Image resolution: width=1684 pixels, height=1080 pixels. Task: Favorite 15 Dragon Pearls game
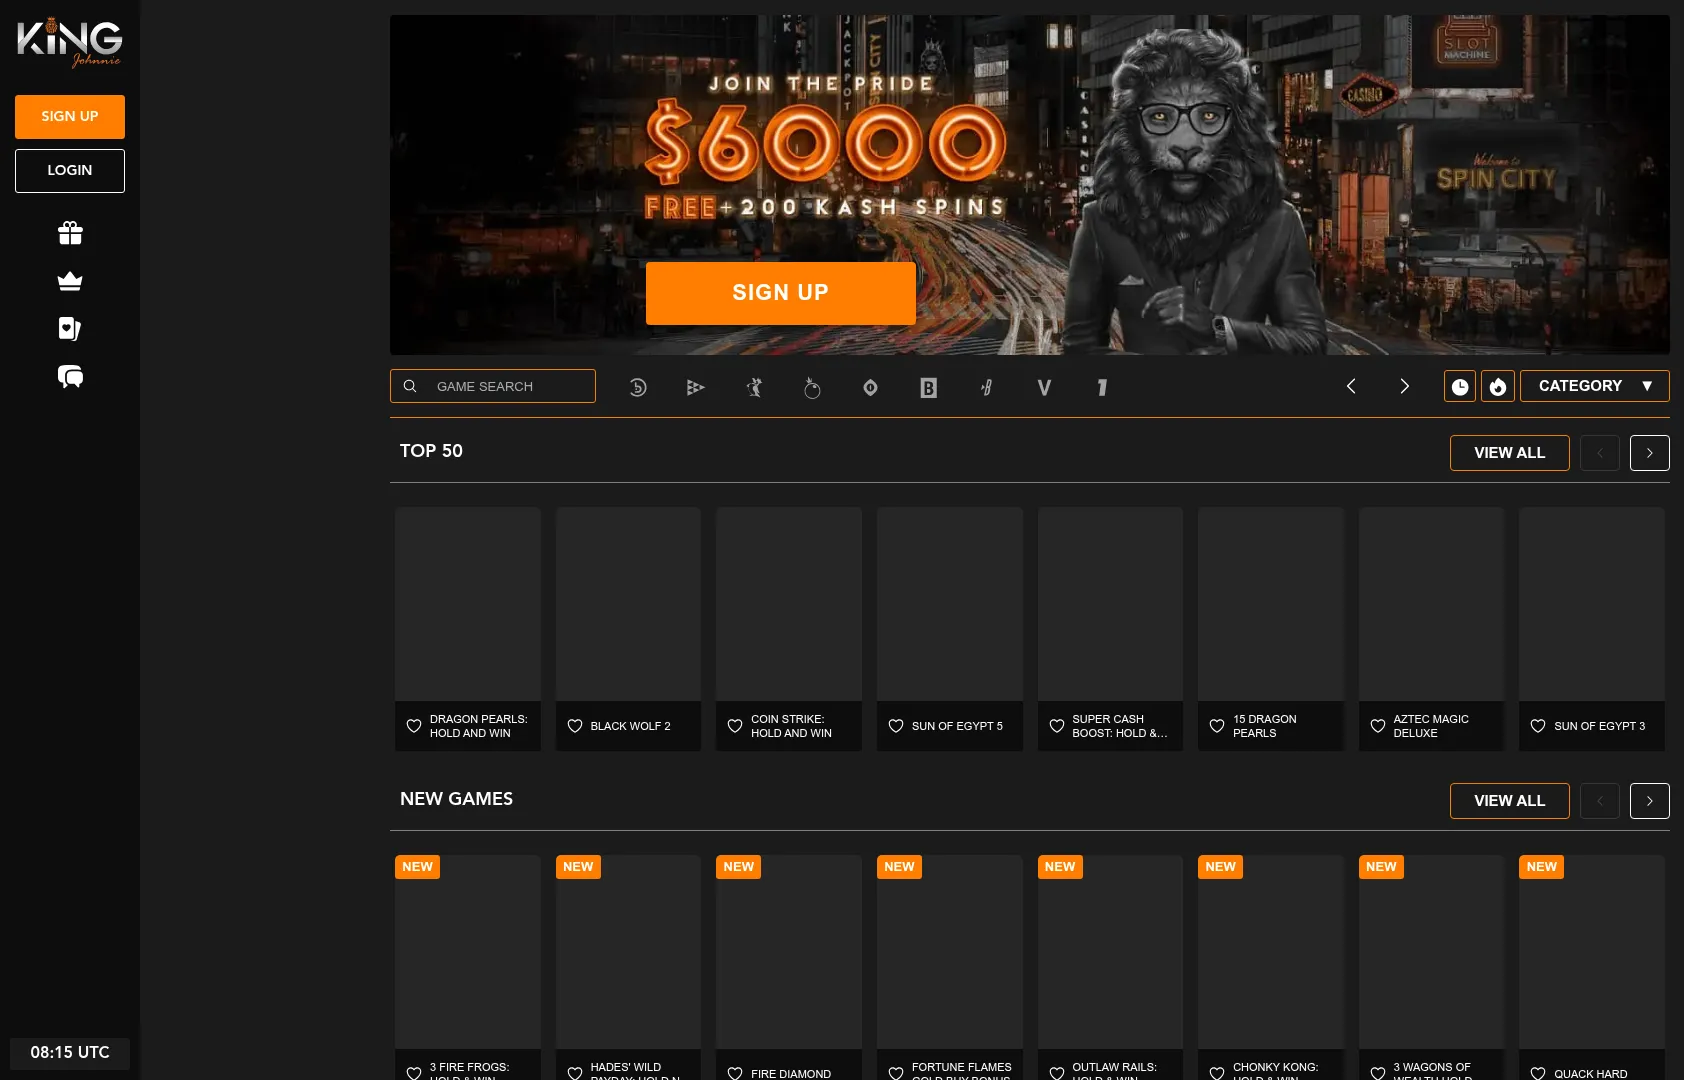pos(1217,726)
